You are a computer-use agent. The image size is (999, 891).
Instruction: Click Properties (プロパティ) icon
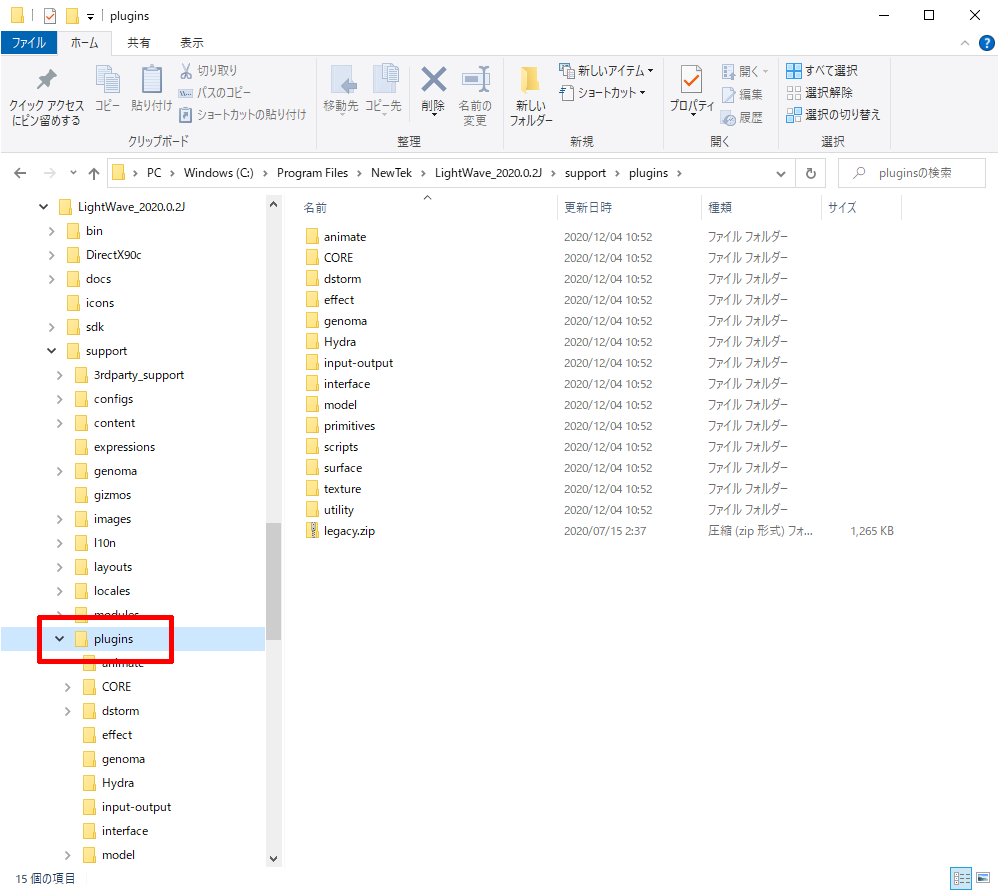point(691,81)
